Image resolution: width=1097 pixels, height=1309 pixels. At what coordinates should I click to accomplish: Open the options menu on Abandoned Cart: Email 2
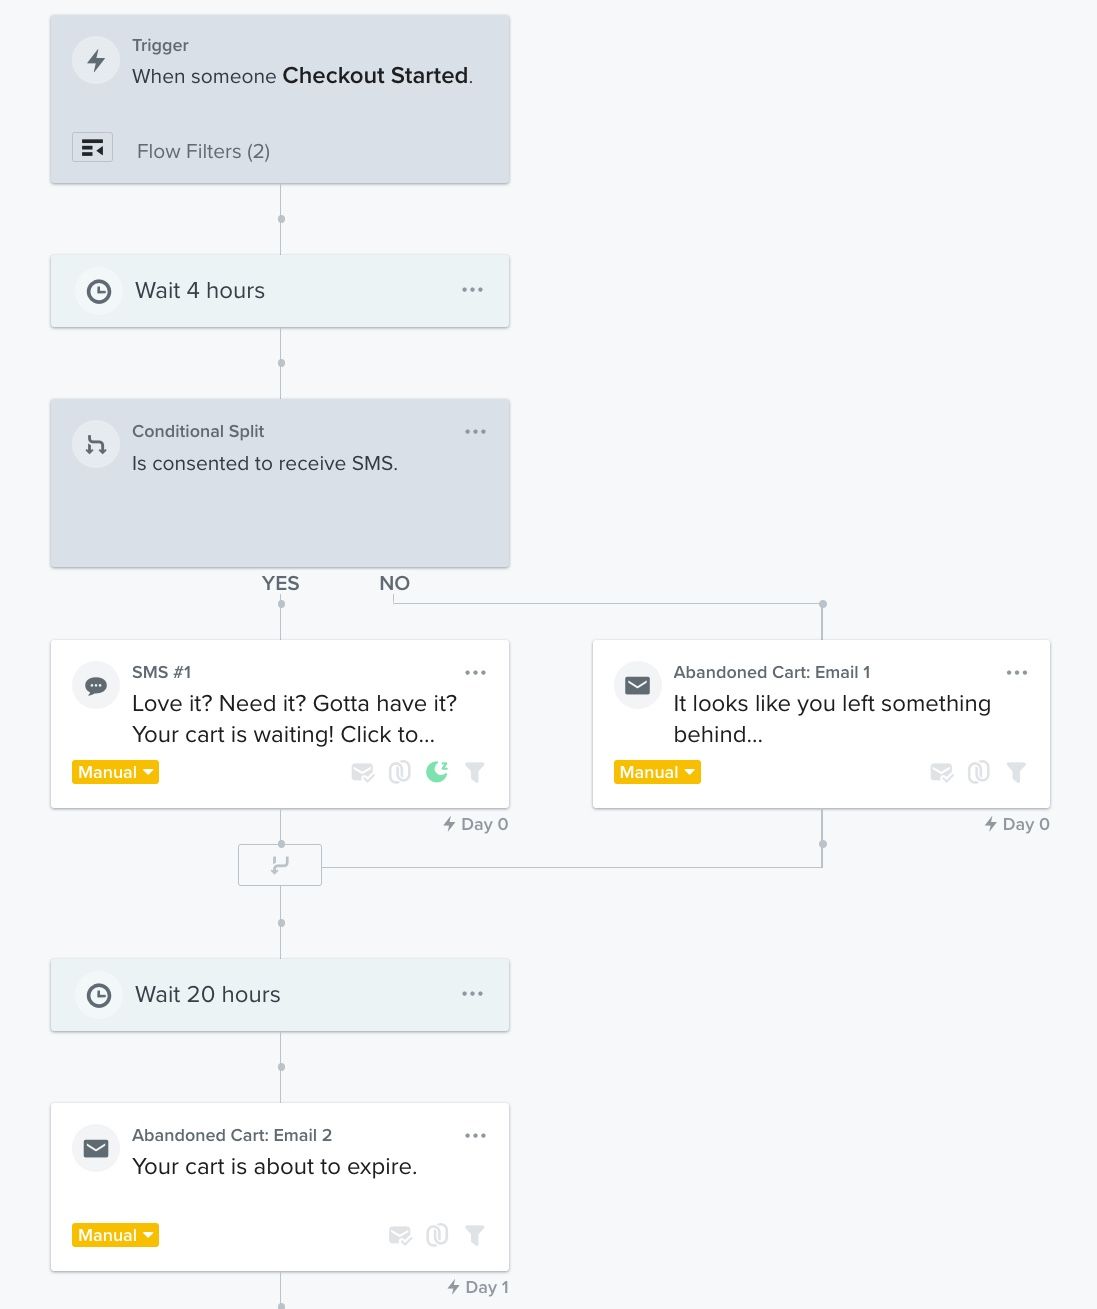475,1135
